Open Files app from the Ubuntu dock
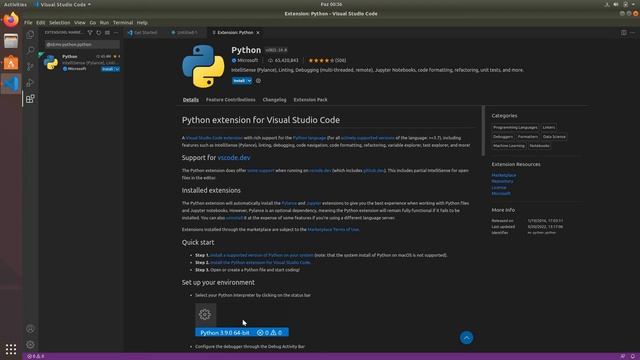This screenshot has height=360, width=640. 11,41
